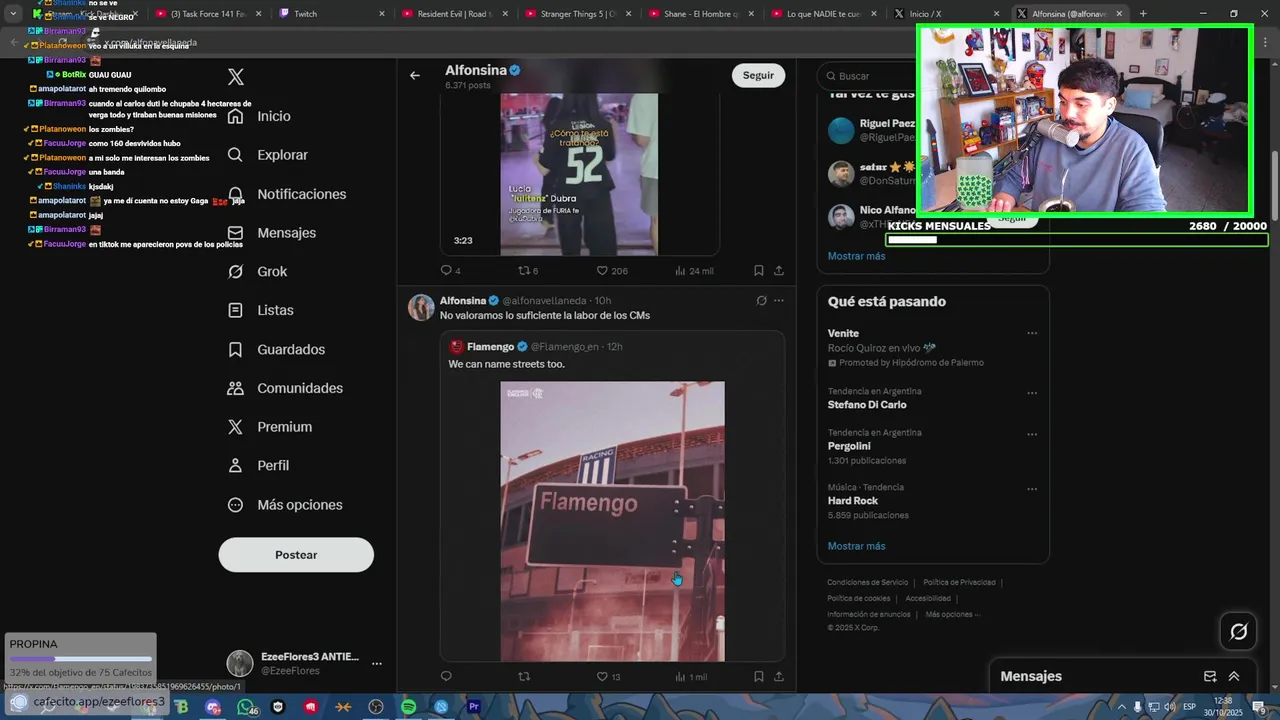Open Grok explain icon on CMs post
The height and width of the screenshot is (720, 1280).
[x=761, y=300]
